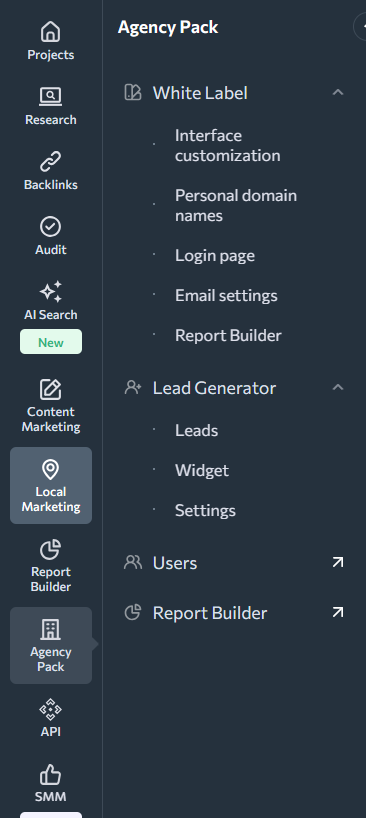Click the Lead Generator person-plus icon
Image resolution: width=366 pixels, height=818 pixels.
[133, 388]
